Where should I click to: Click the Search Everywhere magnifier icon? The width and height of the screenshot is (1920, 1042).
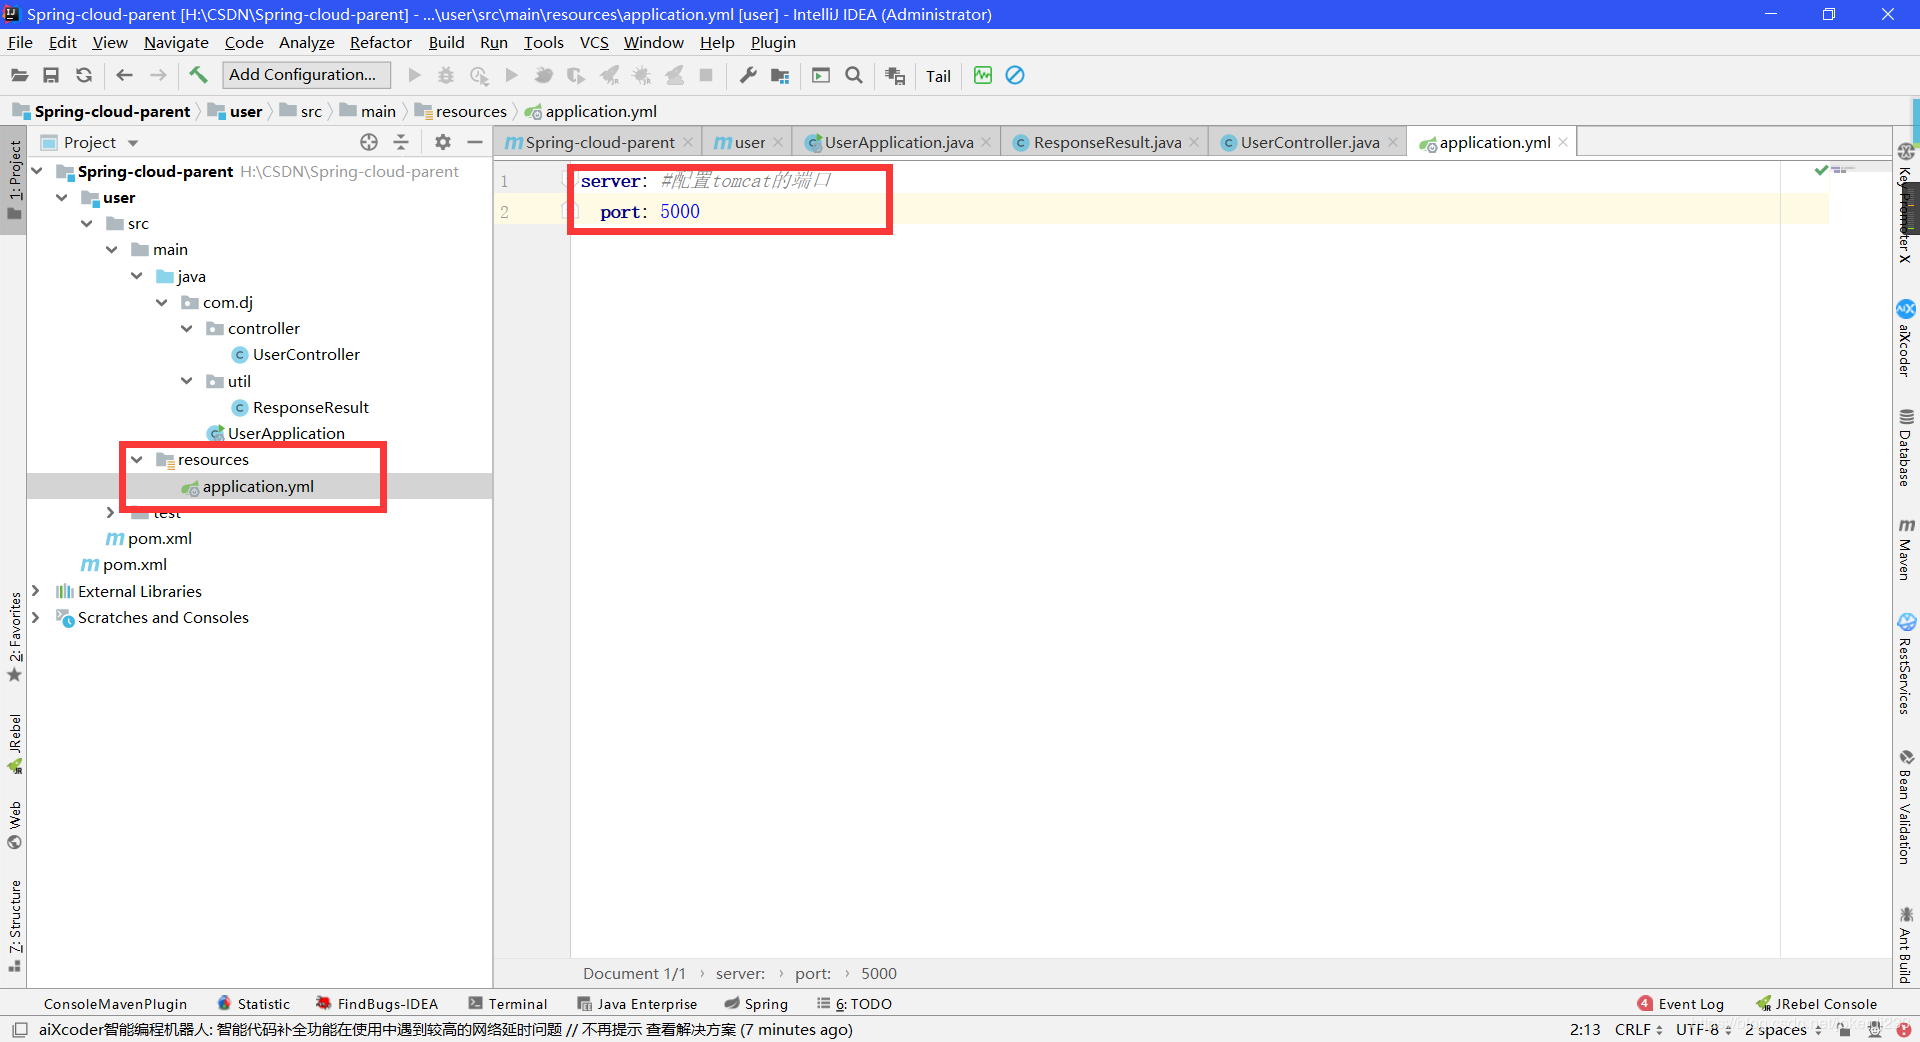point(854,75)
